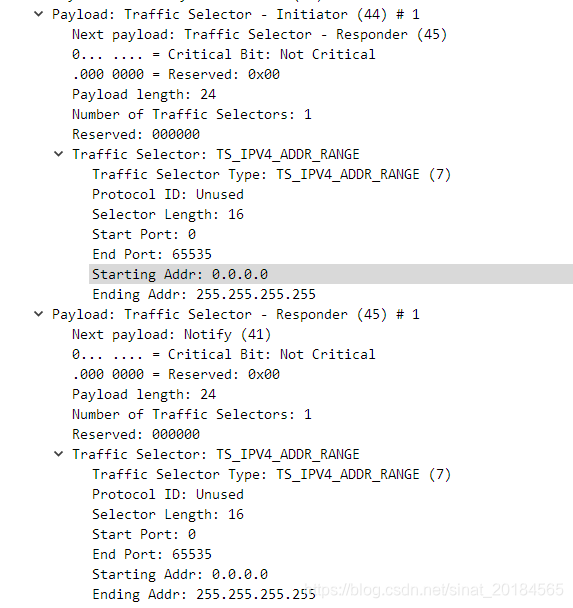This screenshot has height=608, width=573.
Task: Select first End Port: 65535 row
Action: pos(152,254)
